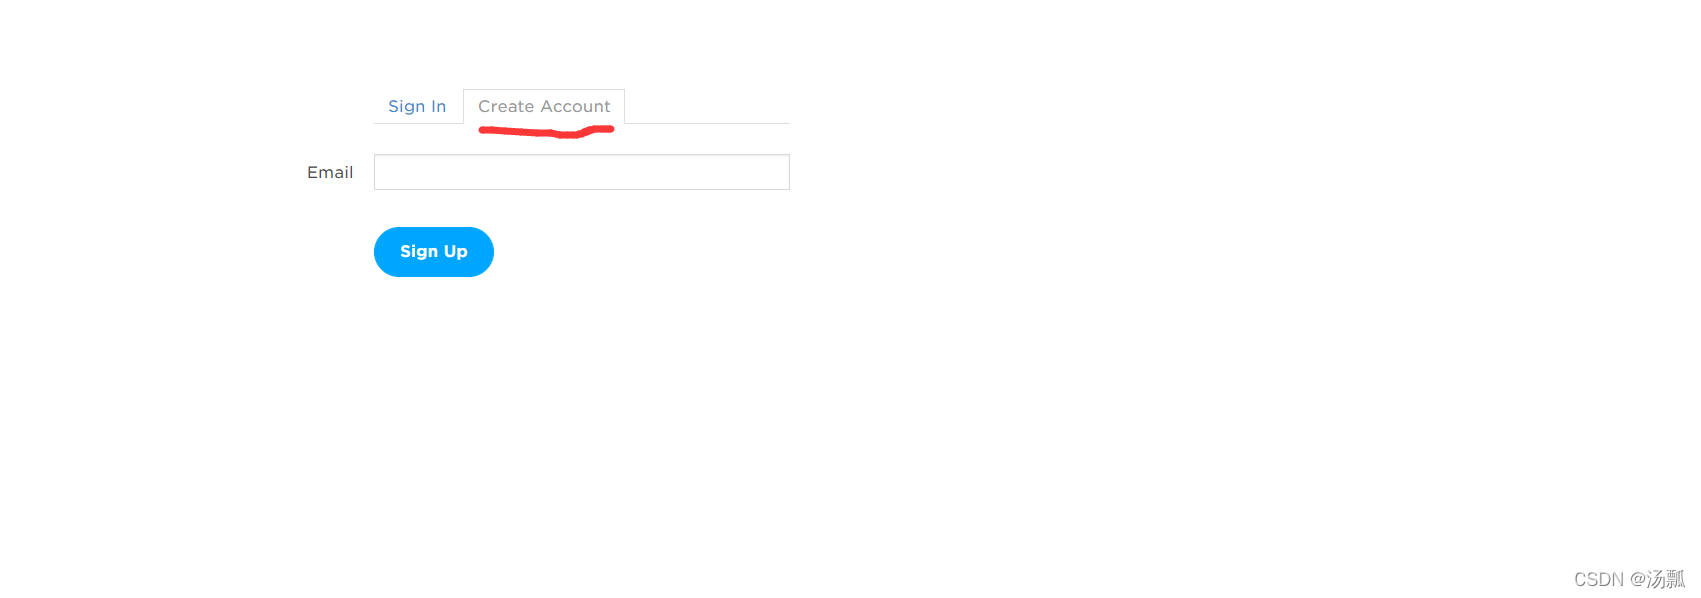Screen dimensions: 1701x598
Task: Focus the Email input field
Action: tap(582, 172)
